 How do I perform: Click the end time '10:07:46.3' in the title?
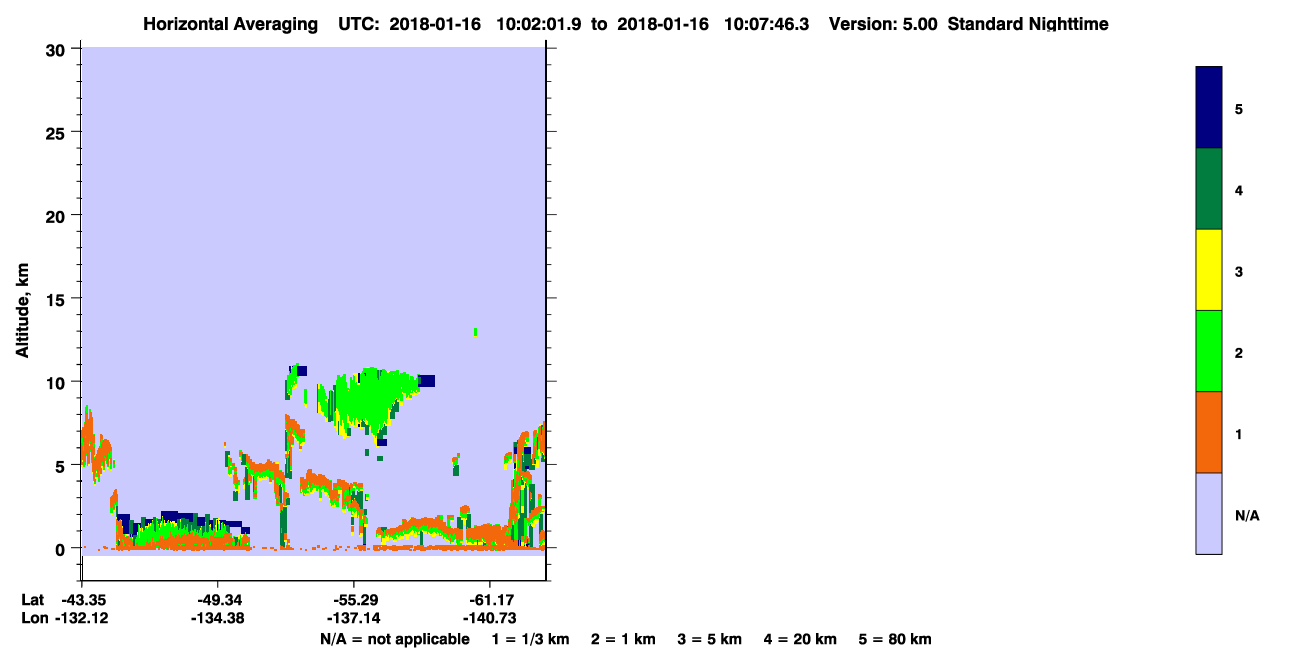[768, 24]
